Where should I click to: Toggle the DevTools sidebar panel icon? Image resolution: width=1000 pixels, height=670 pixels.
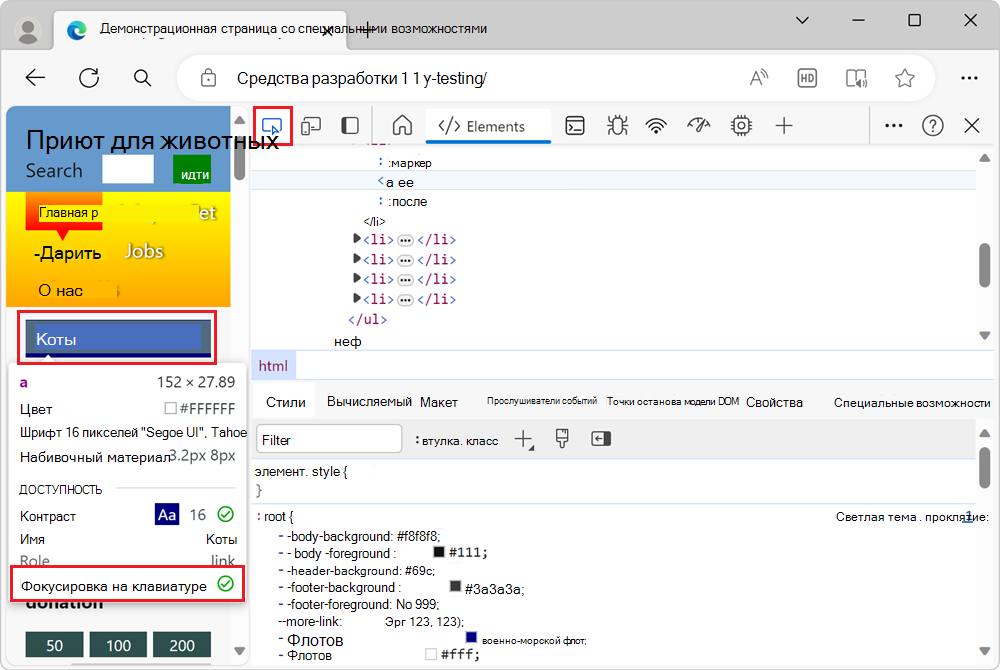tap(349, 126)
